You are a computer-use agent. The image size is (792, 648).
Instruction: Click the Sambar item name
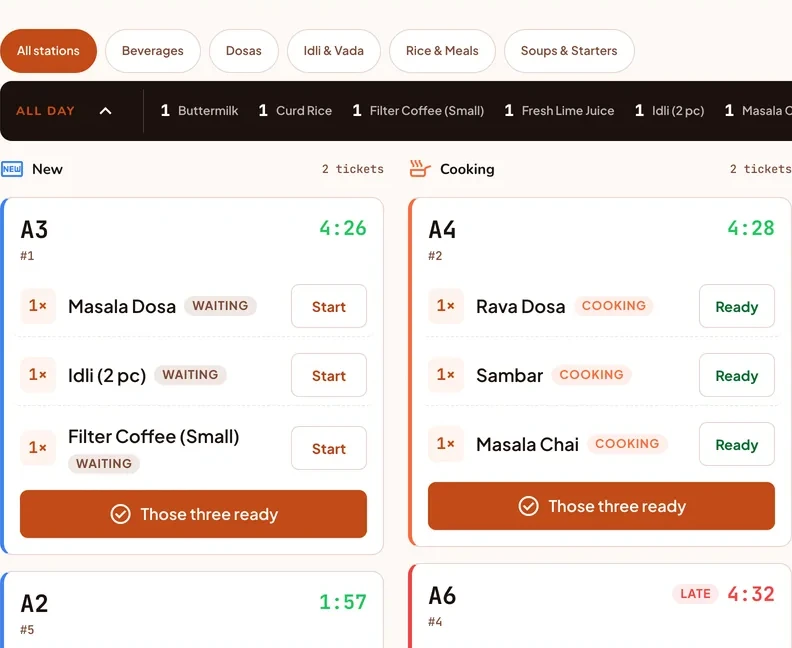pos(510,375)
